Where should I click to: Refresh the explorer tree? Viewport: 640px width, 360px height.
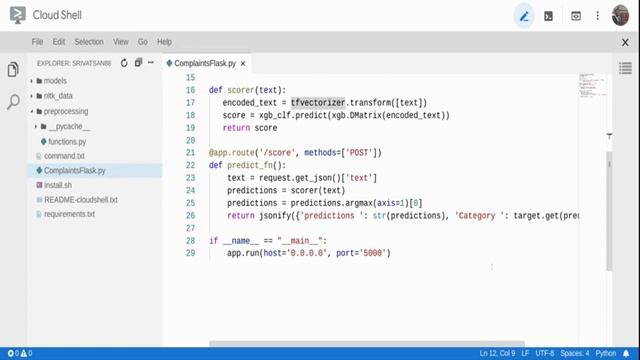point(124,63)
